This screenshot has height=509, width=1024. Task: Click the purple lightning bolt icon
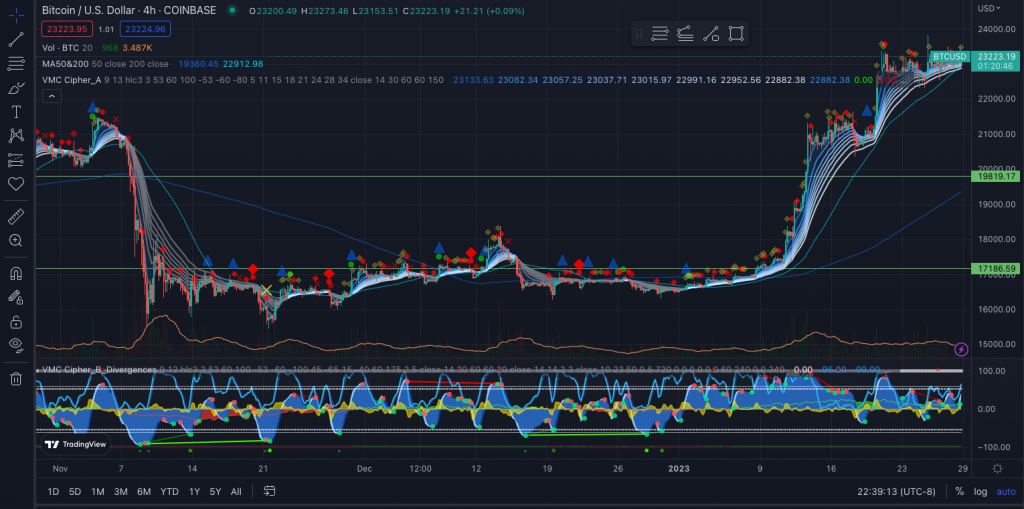961,350
